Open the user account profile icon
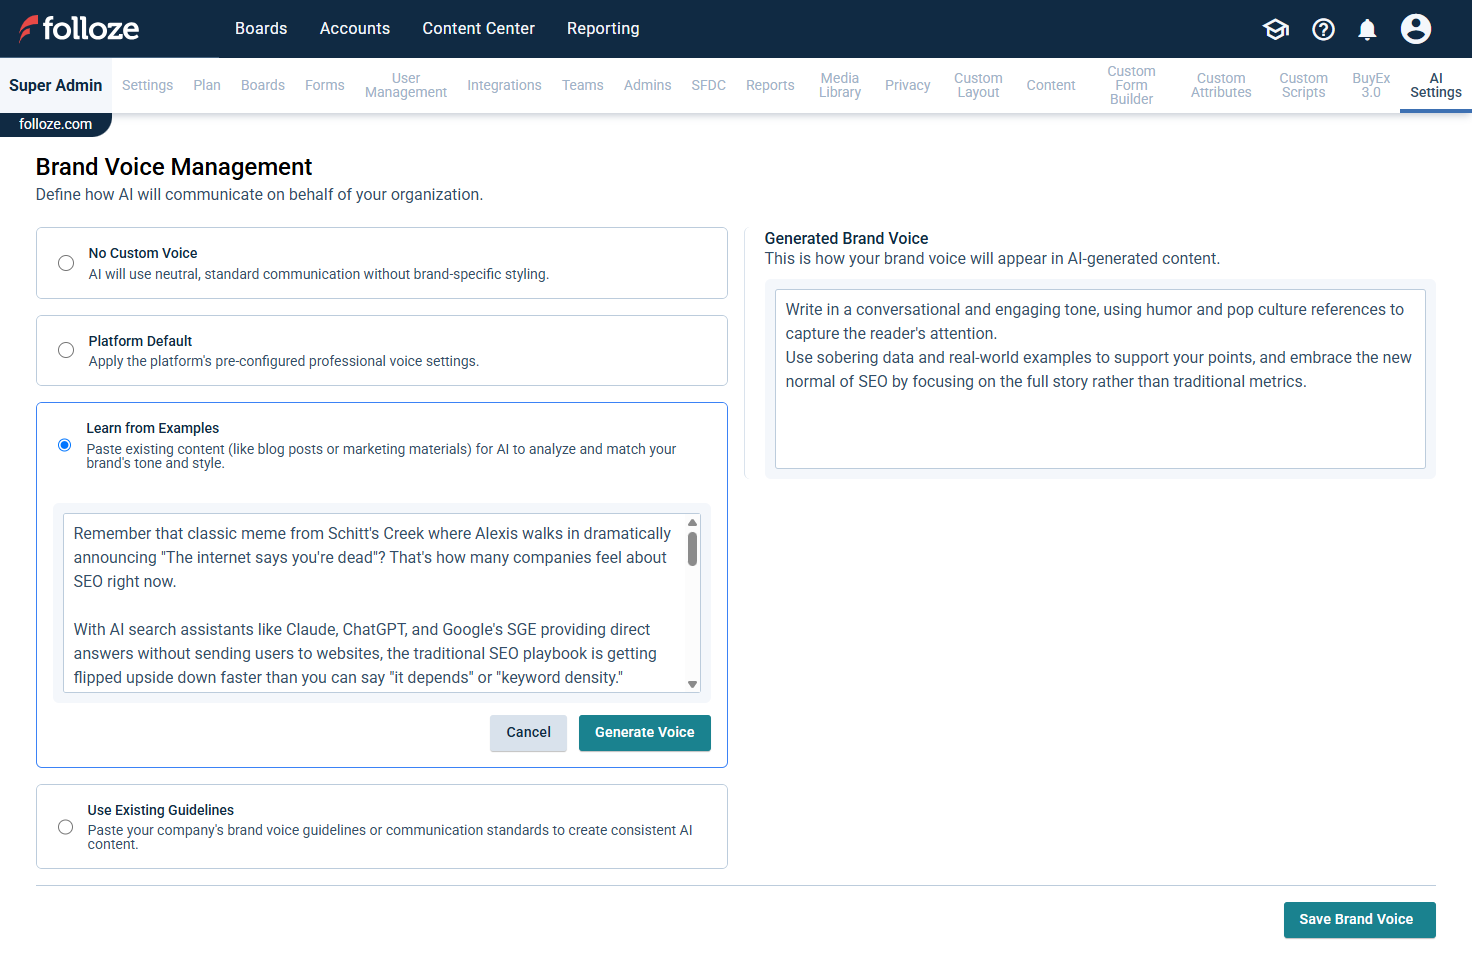The image size is (1472, 957). pyautogui.click(x=1415, y=29)
